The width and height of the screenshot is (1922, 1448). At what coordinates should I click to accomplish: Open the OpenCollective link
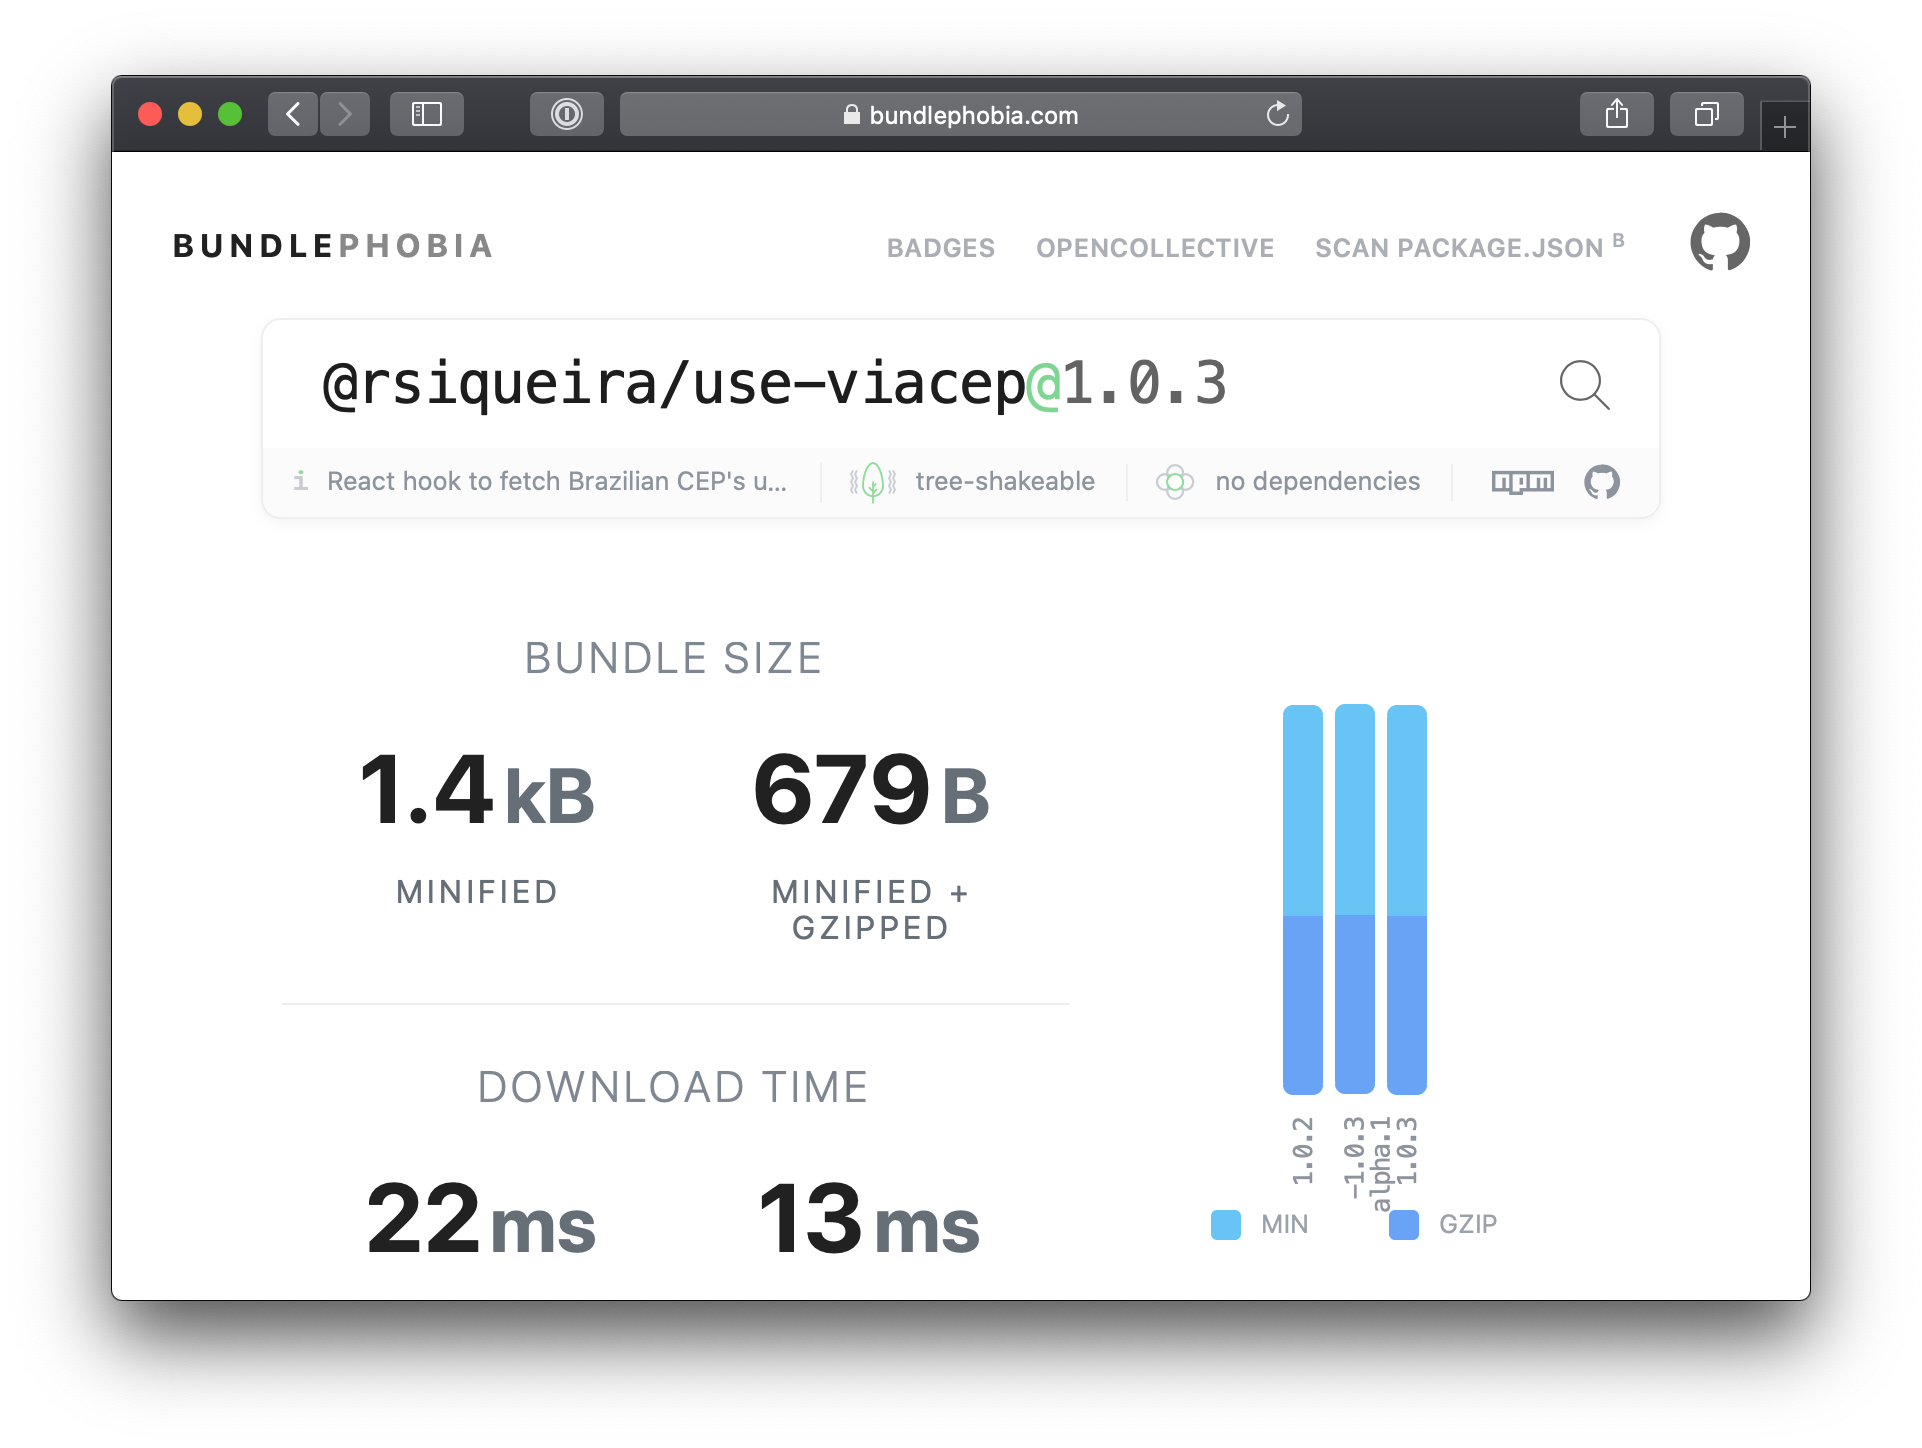coord(1155,248)
